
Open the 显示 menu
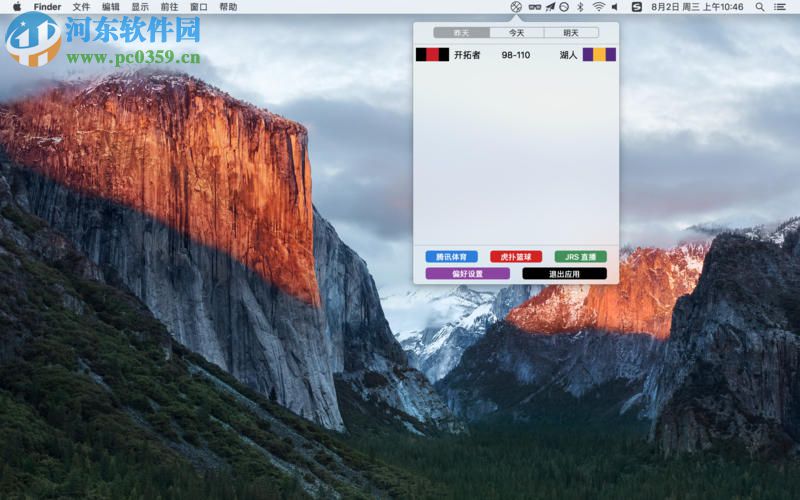(x=140, y=7)
